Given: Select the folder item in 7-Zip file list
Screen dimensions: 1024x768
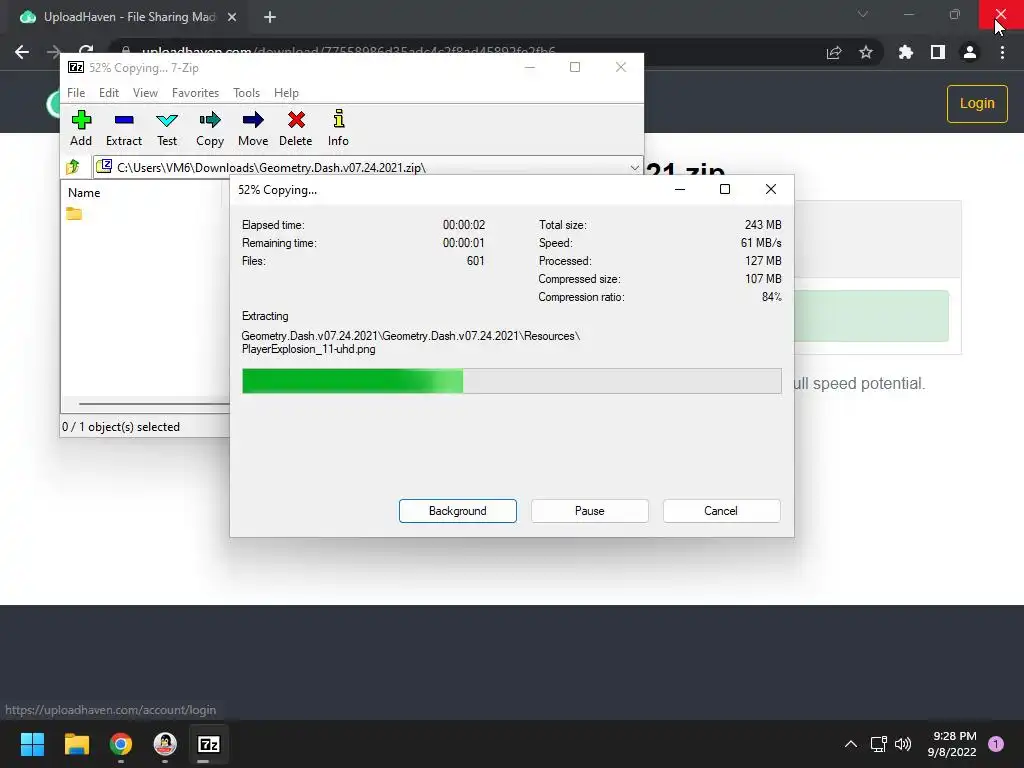Looking at the screenshot, I should tap(74, 214).
